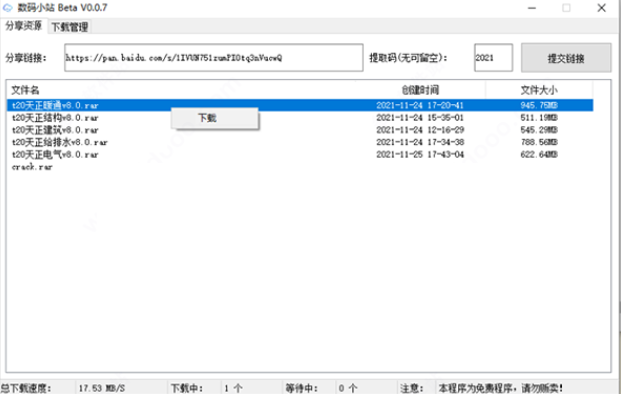Click the app cloud icon in title bar

[8, 8]
